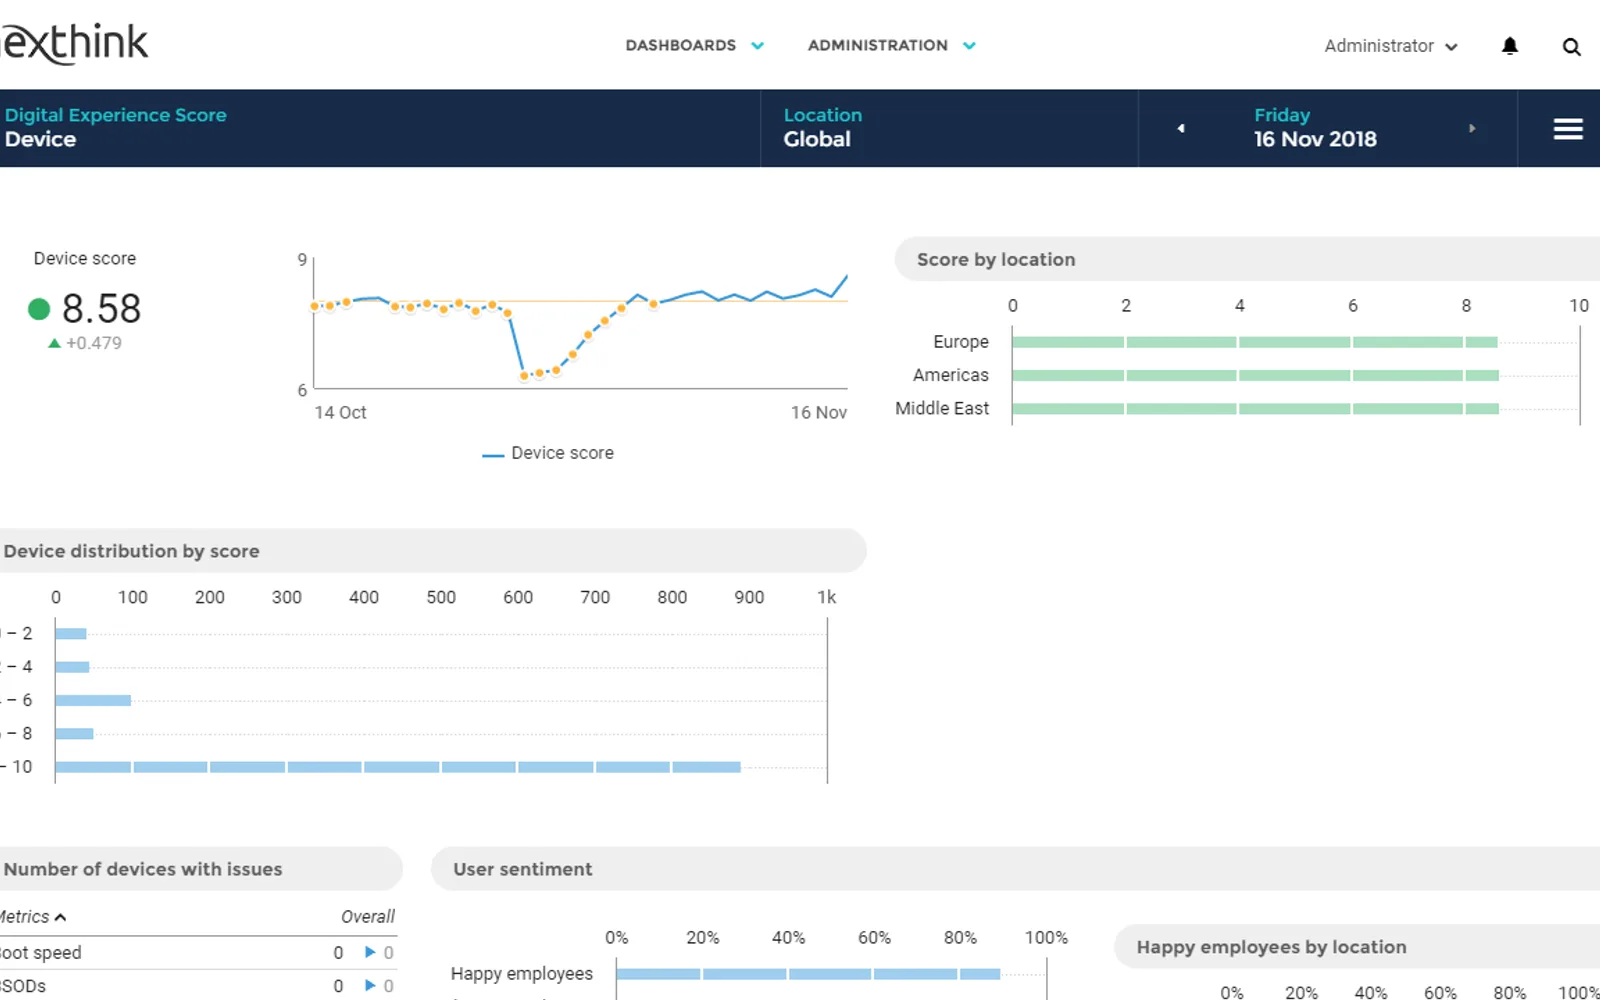Screen dimensions: 1600x1000
Task: Click the Middle East location label
Action: [x=942, y=408]
